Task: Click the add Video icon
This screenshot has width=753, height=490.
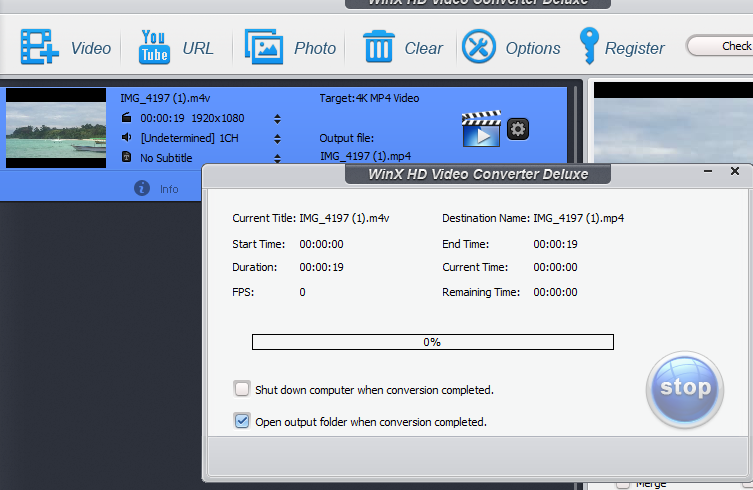Action: (39, 47)
